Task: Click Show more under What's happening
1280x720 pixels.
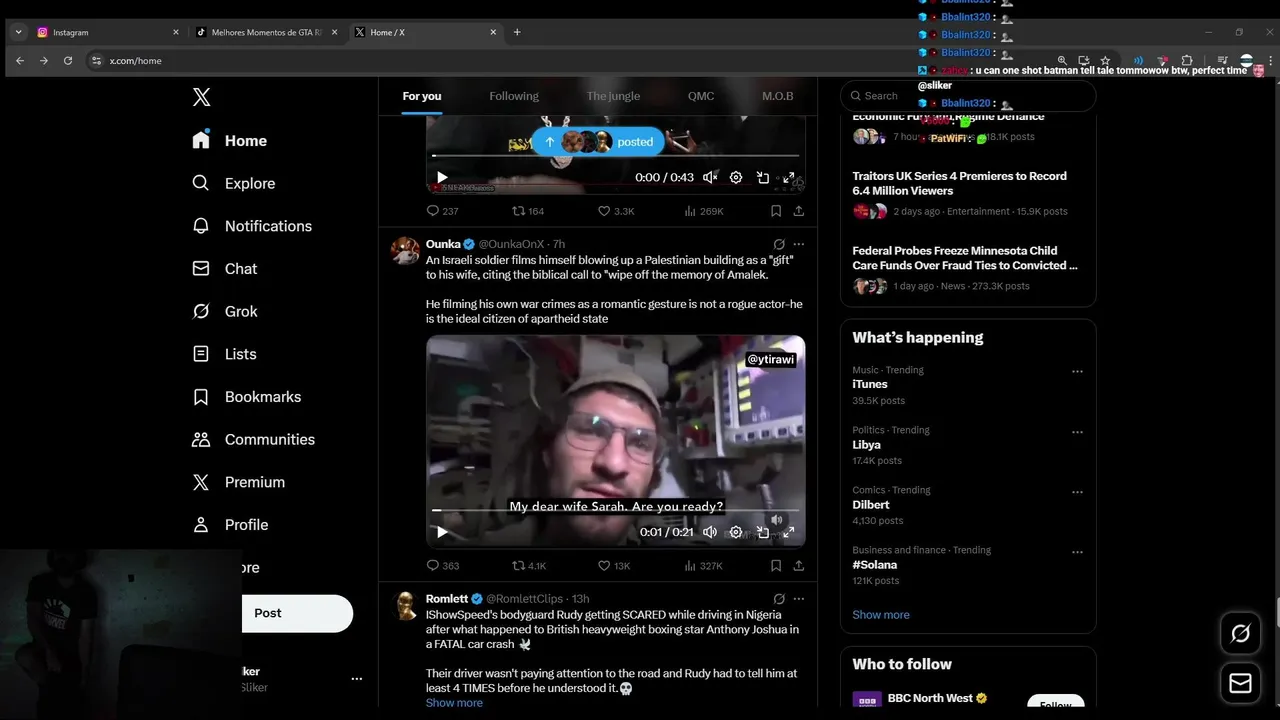Action: point(881,615)
